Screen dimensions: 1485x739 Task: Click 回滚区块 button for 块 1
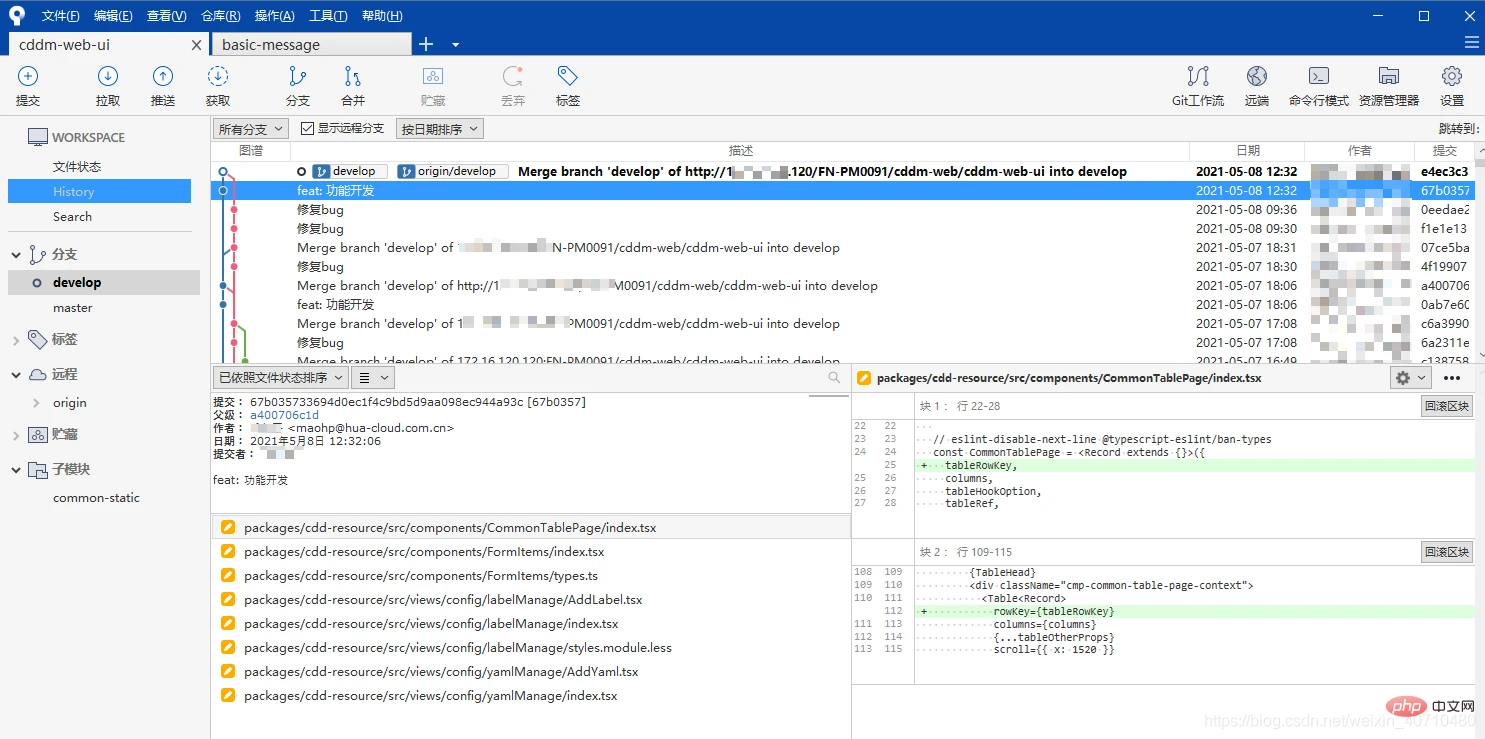point(1447,406)
